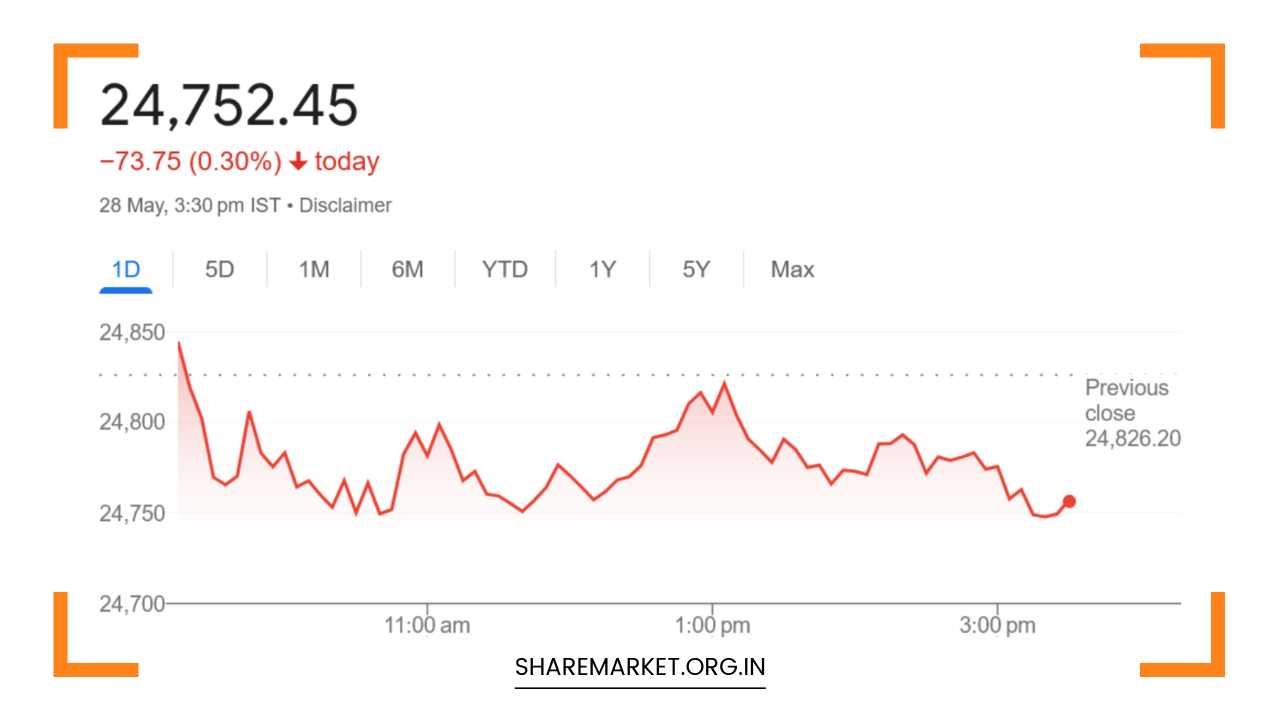The width and height of the screenshot is (1280, 720).
Task: Open the Max chart history view
Action: coord(791,269)
